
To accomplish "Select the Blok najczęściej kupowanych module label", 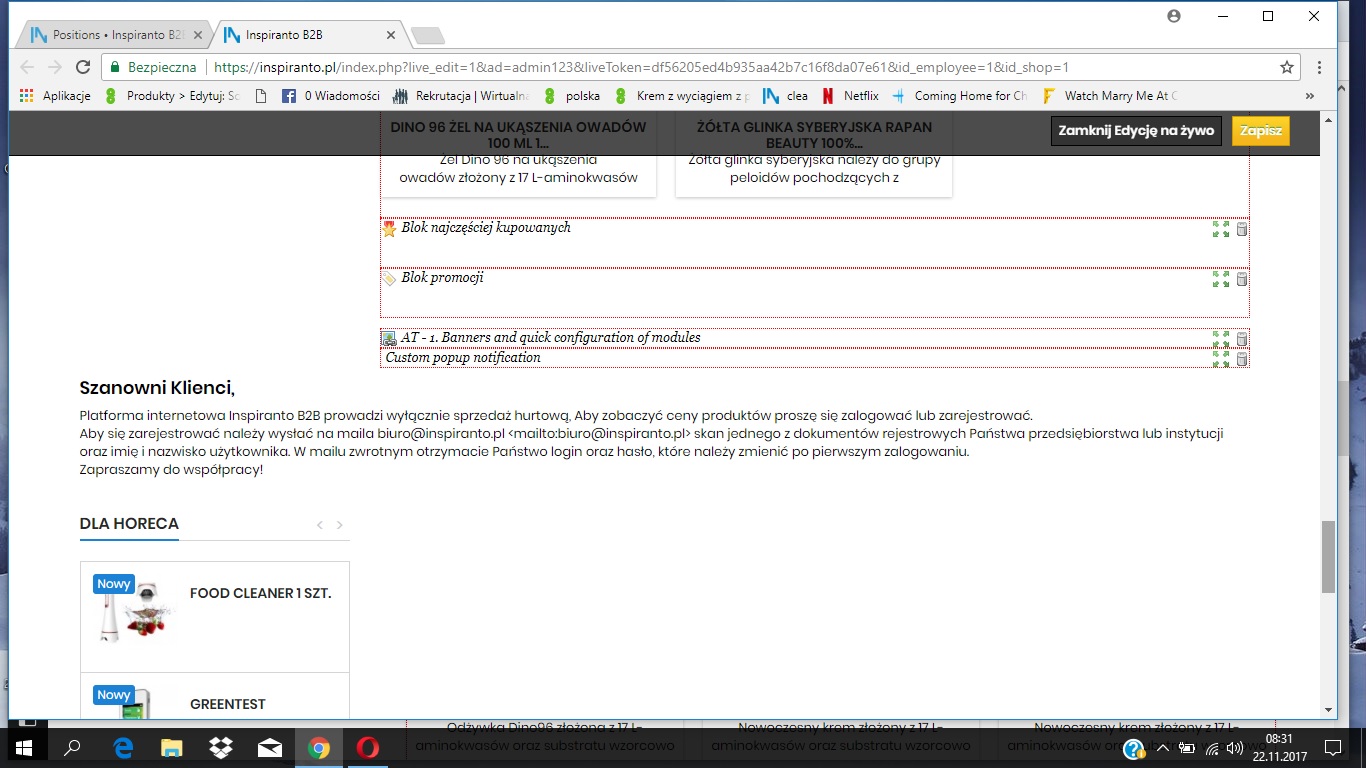I will [486, 228].
